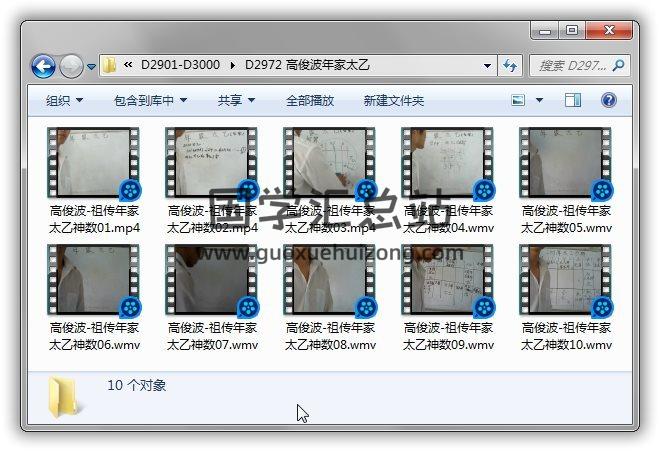Image resolution: width=660 pixels, height=452 pixels.
Task: Click the search magnifier icon
Action: pyautogui.click(x=619, y=65)
